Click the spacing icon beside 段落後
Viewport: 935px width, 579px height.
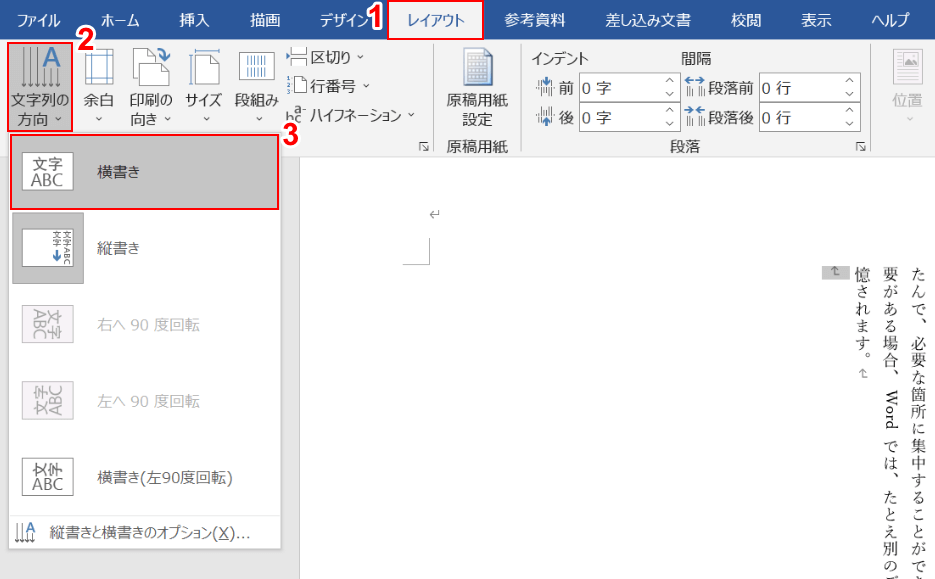[x=695, y=117]
